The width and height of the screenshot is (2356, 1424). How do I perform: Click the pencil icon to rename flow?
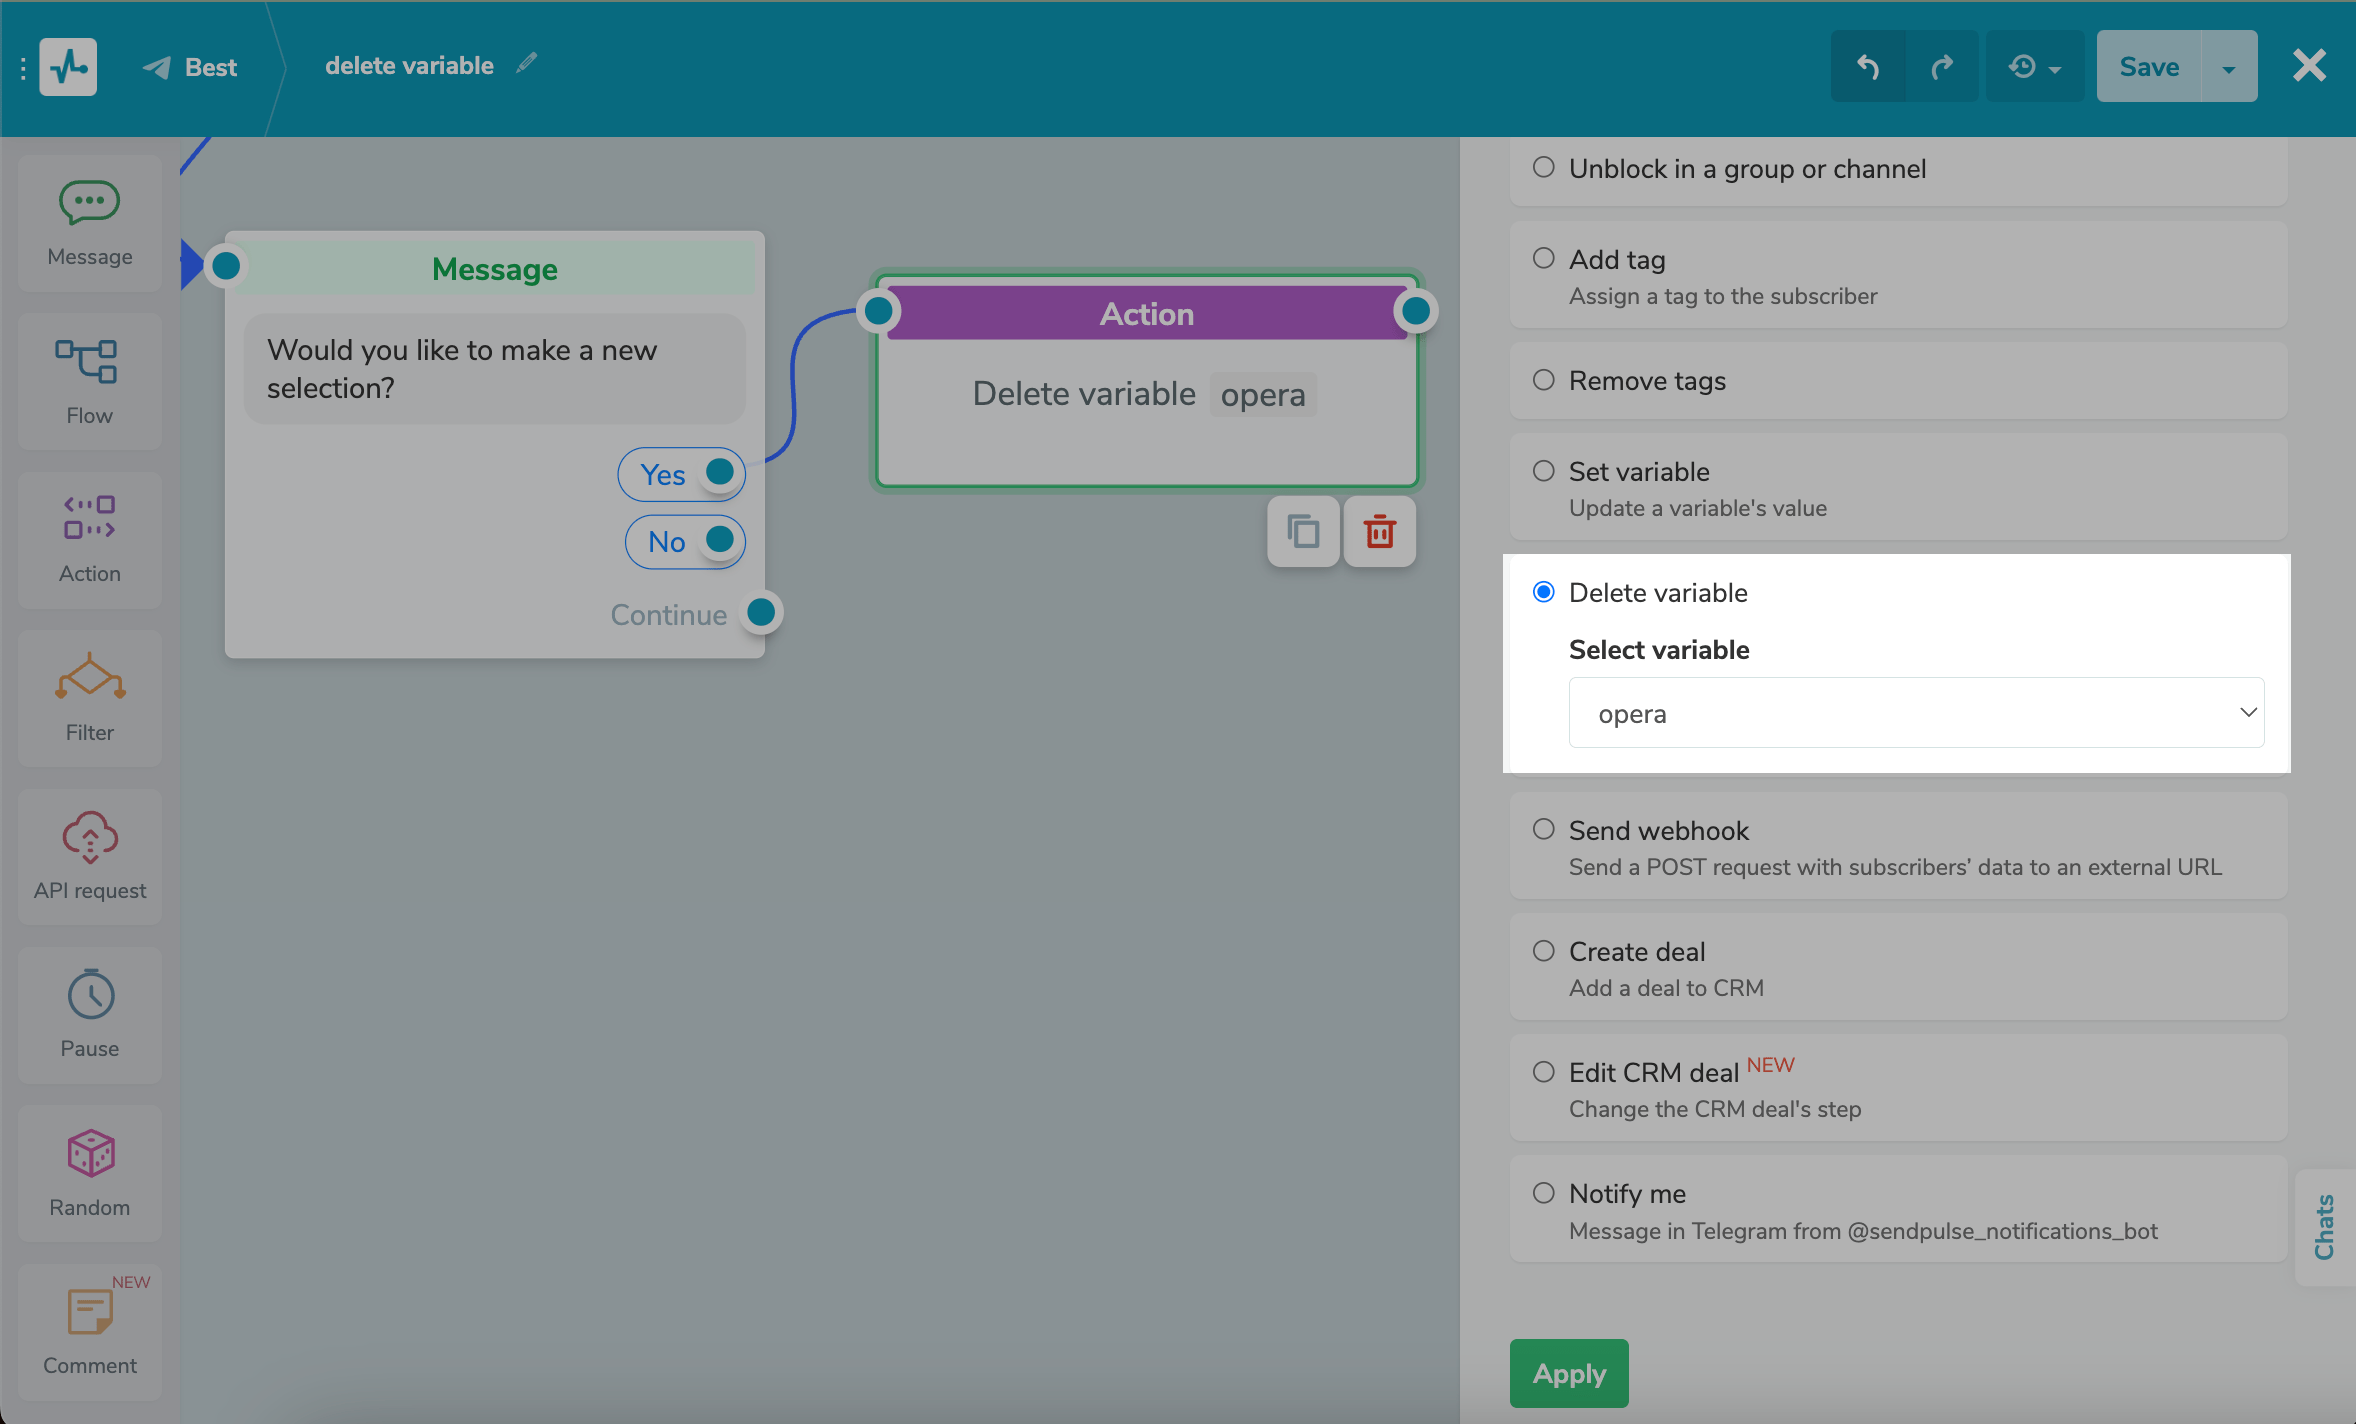[527, 64]
